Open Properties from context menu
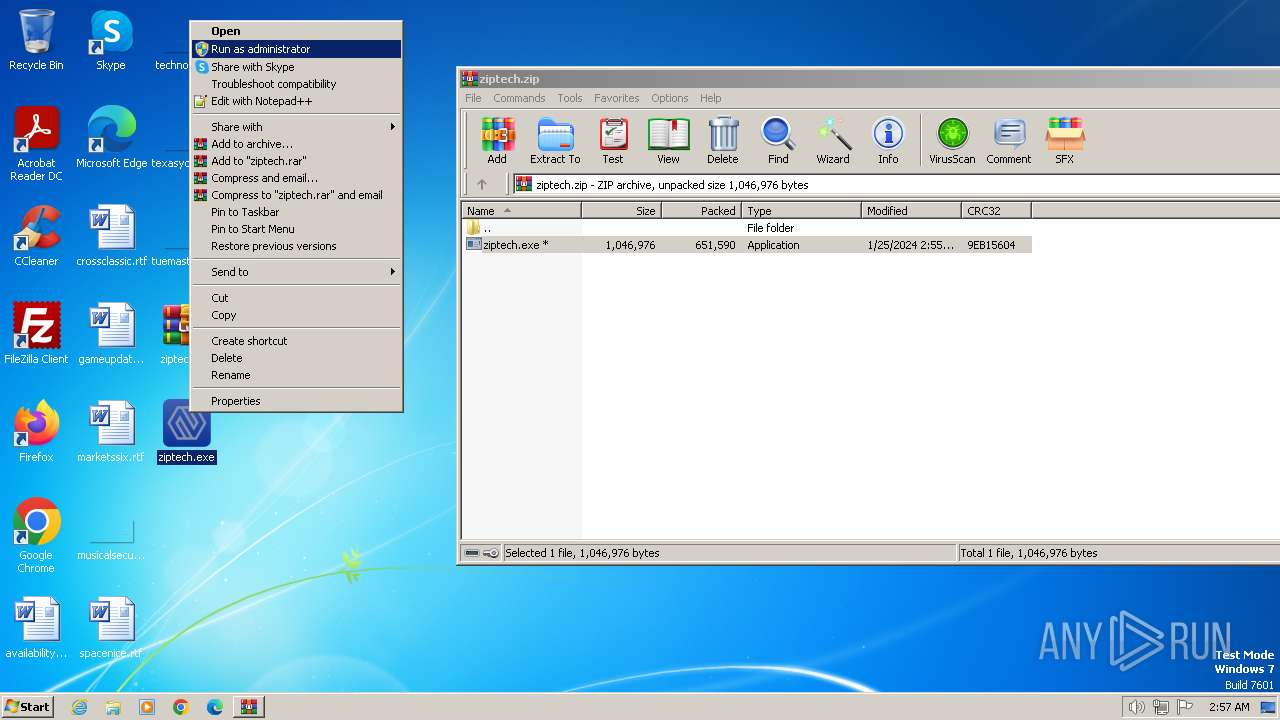This screenshot has width=1280, height=720. tap(297, 401)
